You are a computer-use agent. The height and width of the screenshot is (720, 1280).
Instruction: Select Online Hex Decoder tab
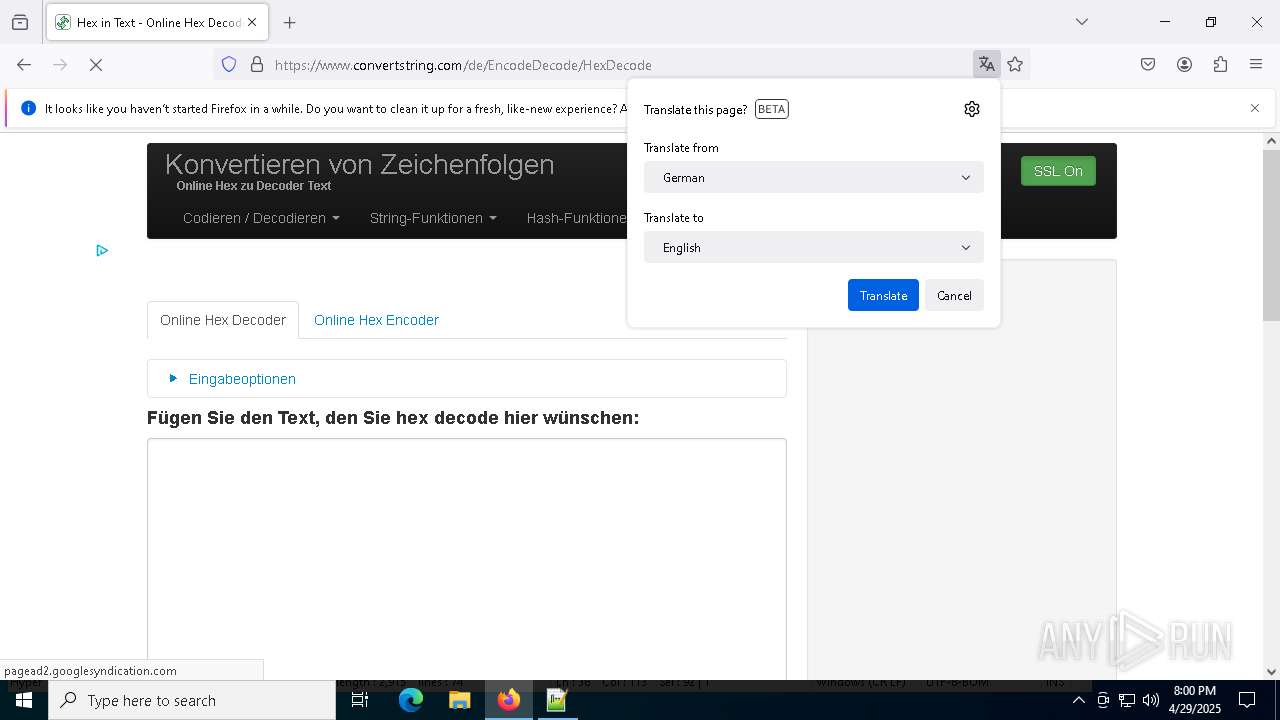[223, 320]
